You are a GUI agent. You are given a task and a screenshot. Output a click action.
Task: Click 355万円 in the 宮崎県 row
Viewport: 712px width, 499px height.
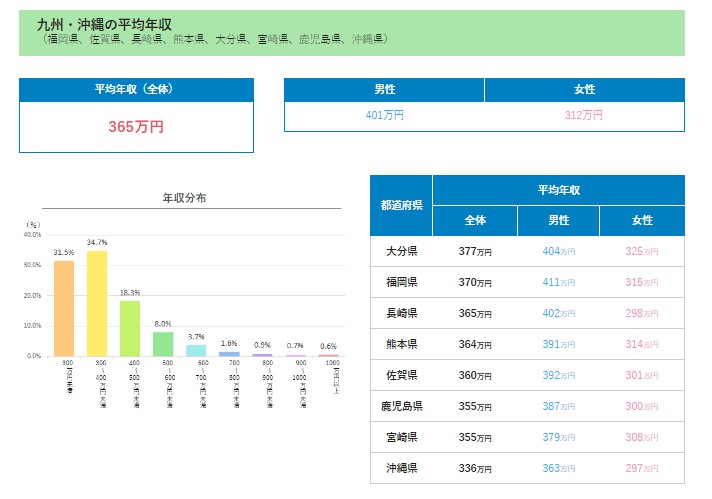(475, 437)
